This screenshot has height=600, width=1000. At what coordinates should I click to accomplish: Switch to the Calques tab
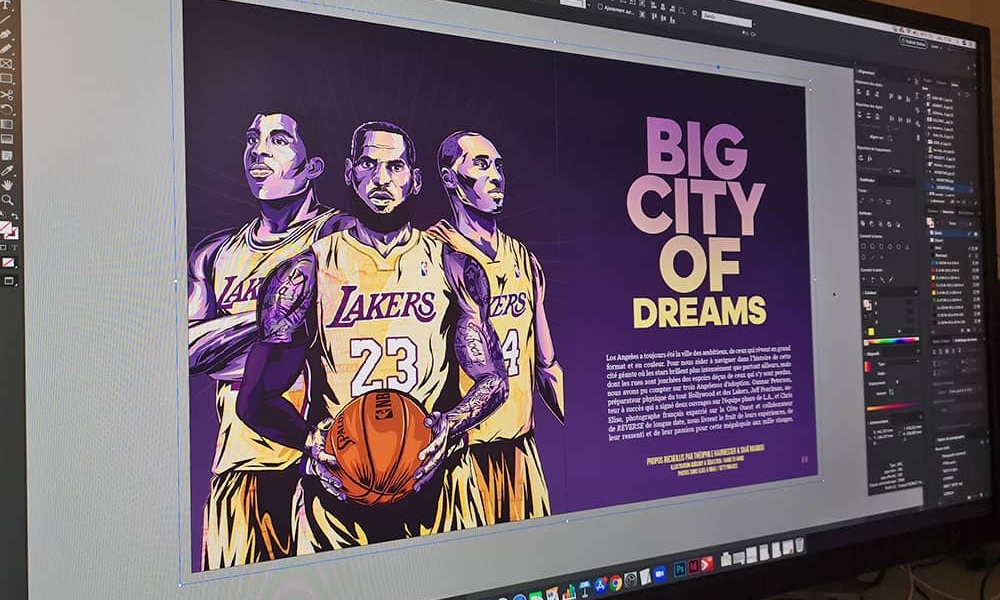941,82
